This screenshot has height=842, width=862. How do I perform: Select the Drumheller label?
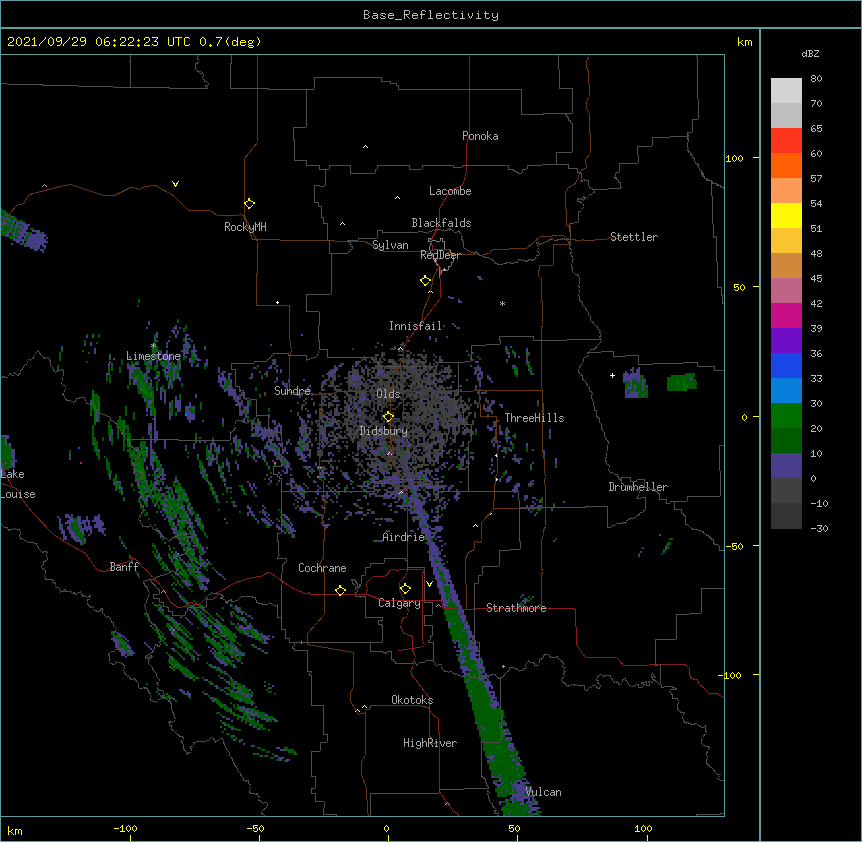[x=638, y=487]
